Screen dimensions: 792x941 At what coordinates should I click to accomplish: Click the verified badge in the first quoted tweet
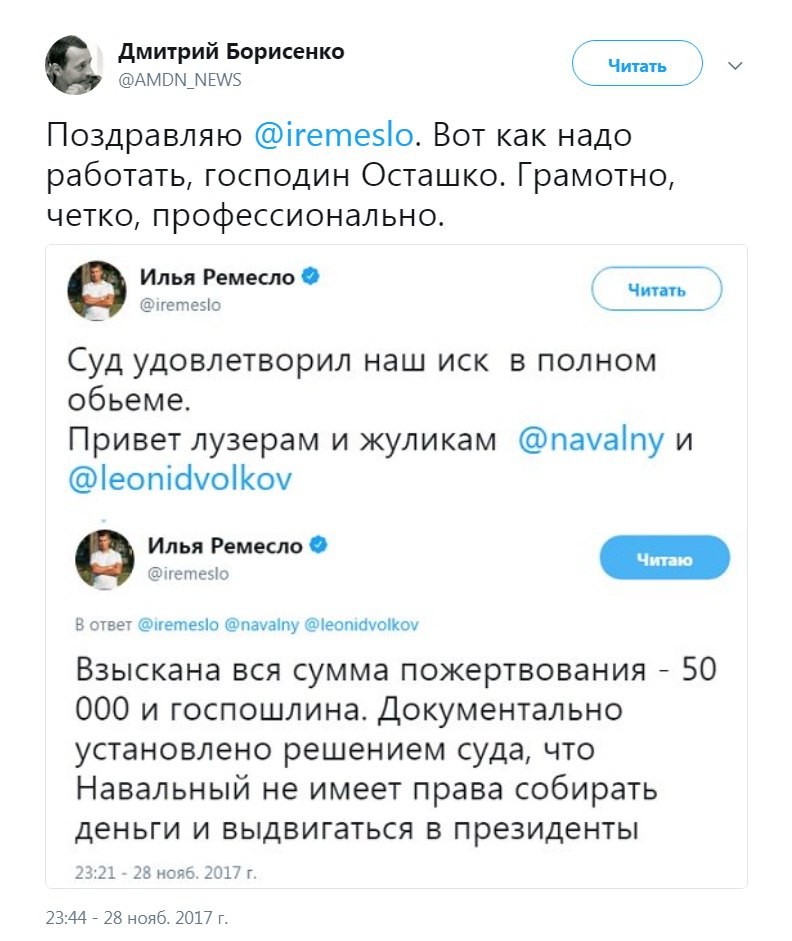(310, 277)
